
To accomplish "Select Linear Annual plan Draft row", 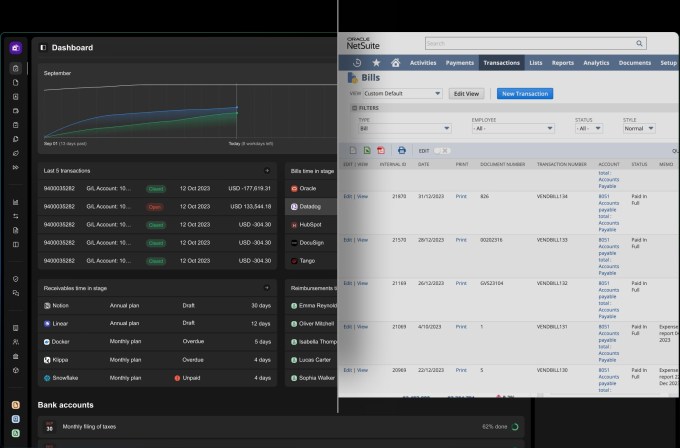I will pos(157,324).
